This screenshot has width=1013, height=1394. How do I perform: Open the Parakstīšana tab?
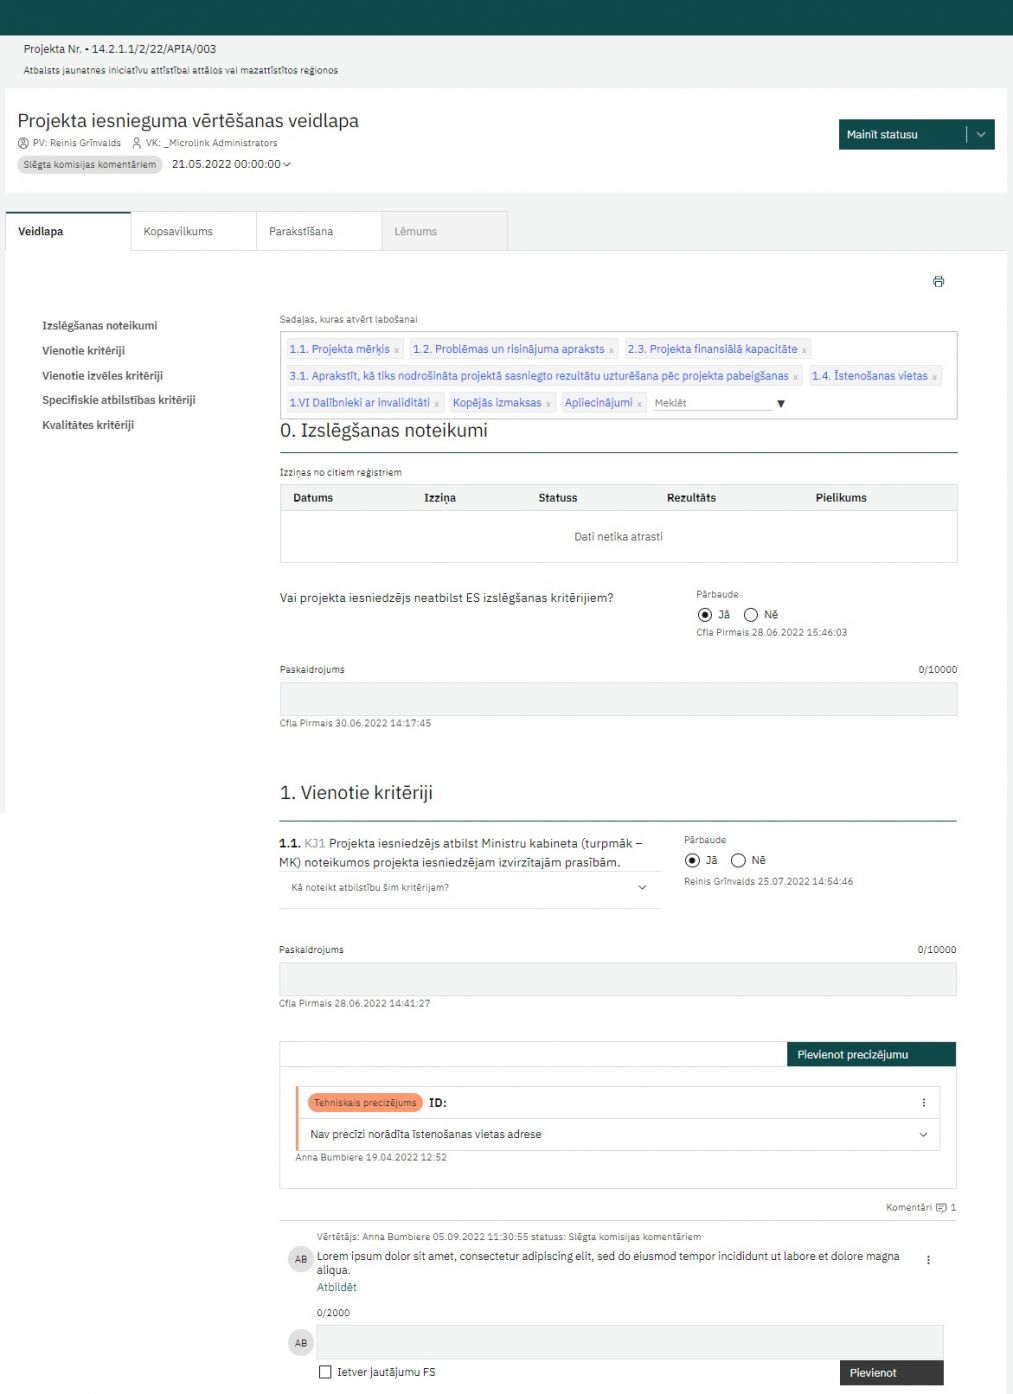coord(301,231)
